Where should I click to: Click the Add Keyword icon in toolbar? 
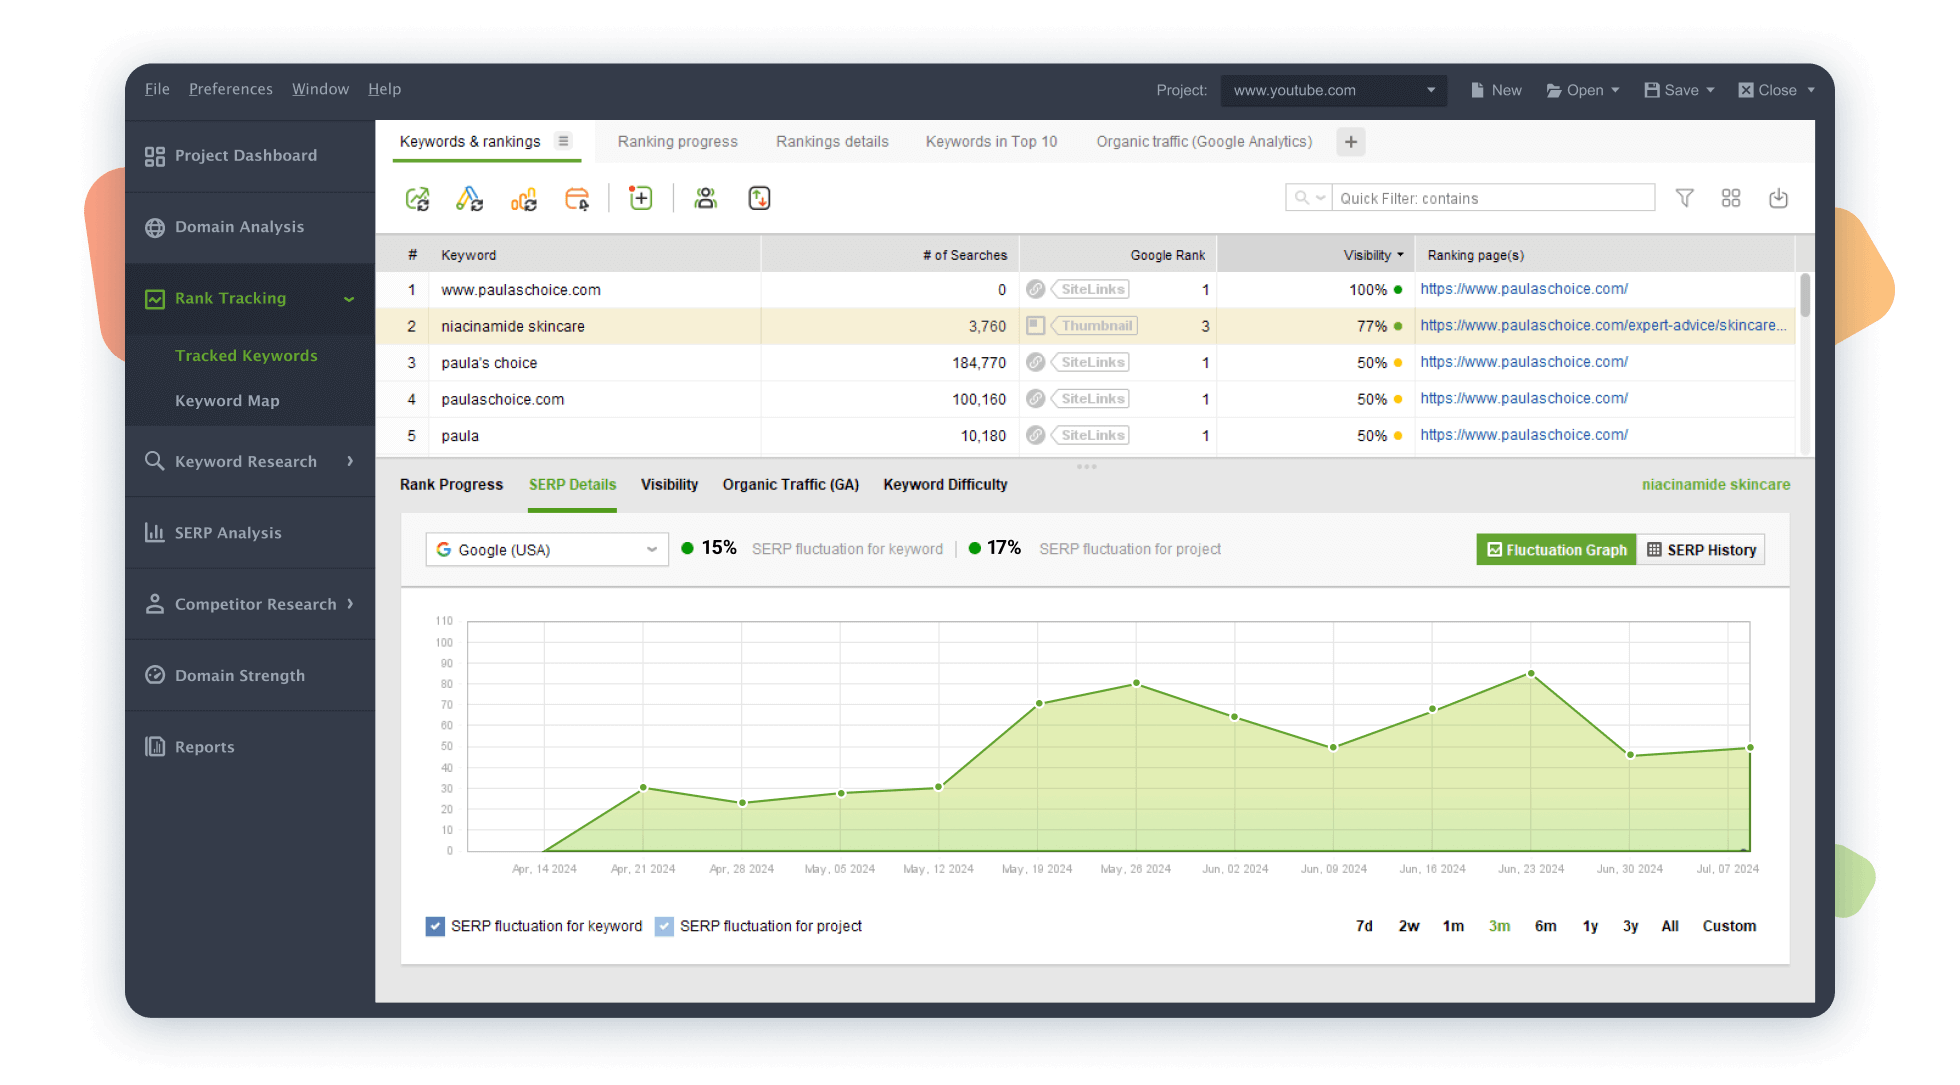coord(641,198)
